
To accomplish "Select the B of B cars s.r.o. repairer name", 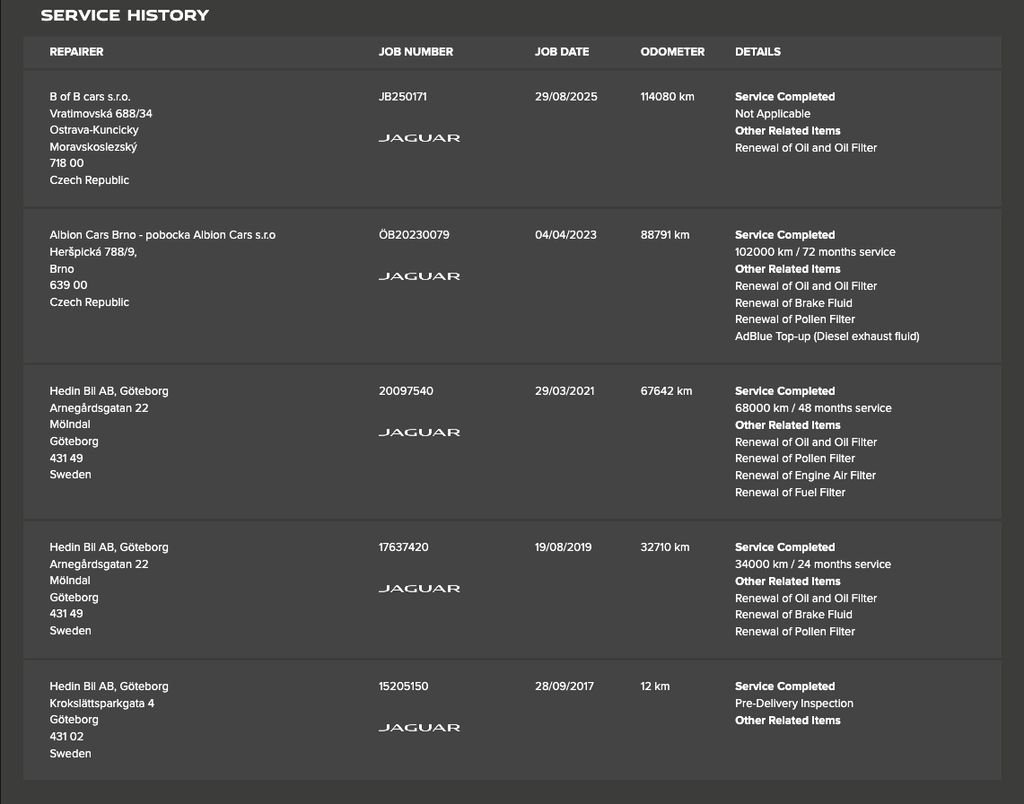I will pos(90,97).
